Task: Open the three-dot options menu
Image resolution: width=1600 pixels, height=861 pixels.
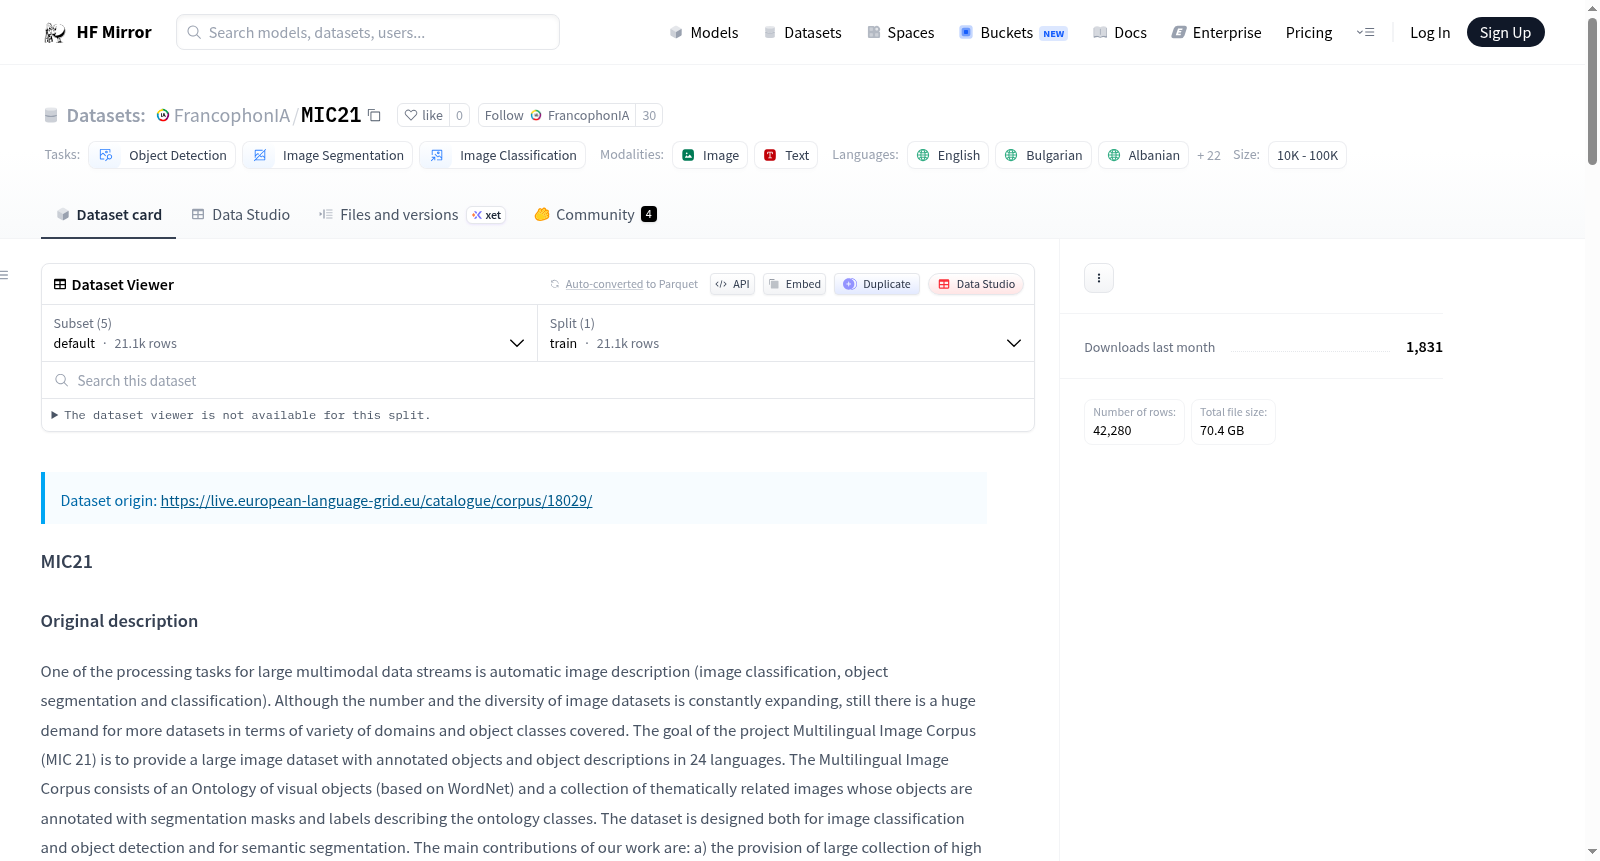Action: pyautogui.click(x=1099, y=278)
